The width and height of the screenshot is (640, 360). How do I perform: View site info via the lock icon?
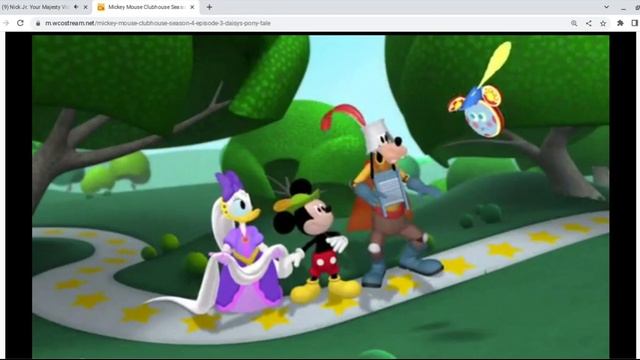point(38,23)
